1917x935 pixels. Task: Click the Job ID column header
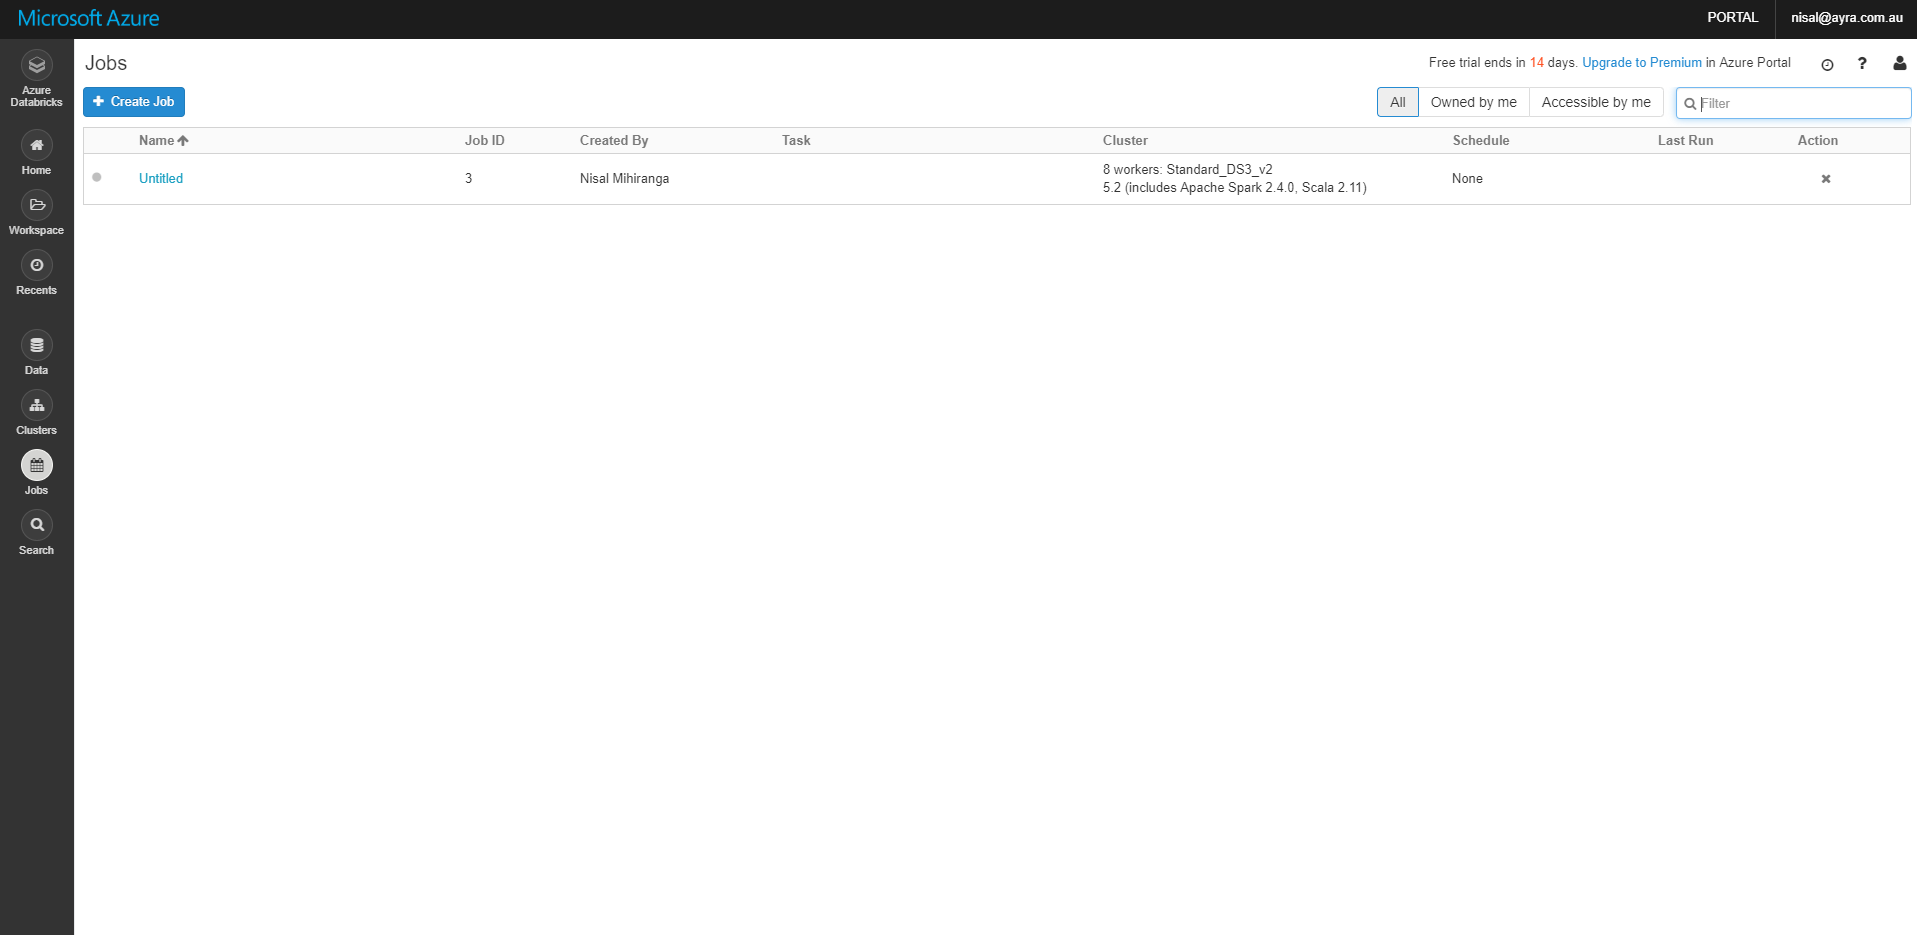[x=485, y=141]
